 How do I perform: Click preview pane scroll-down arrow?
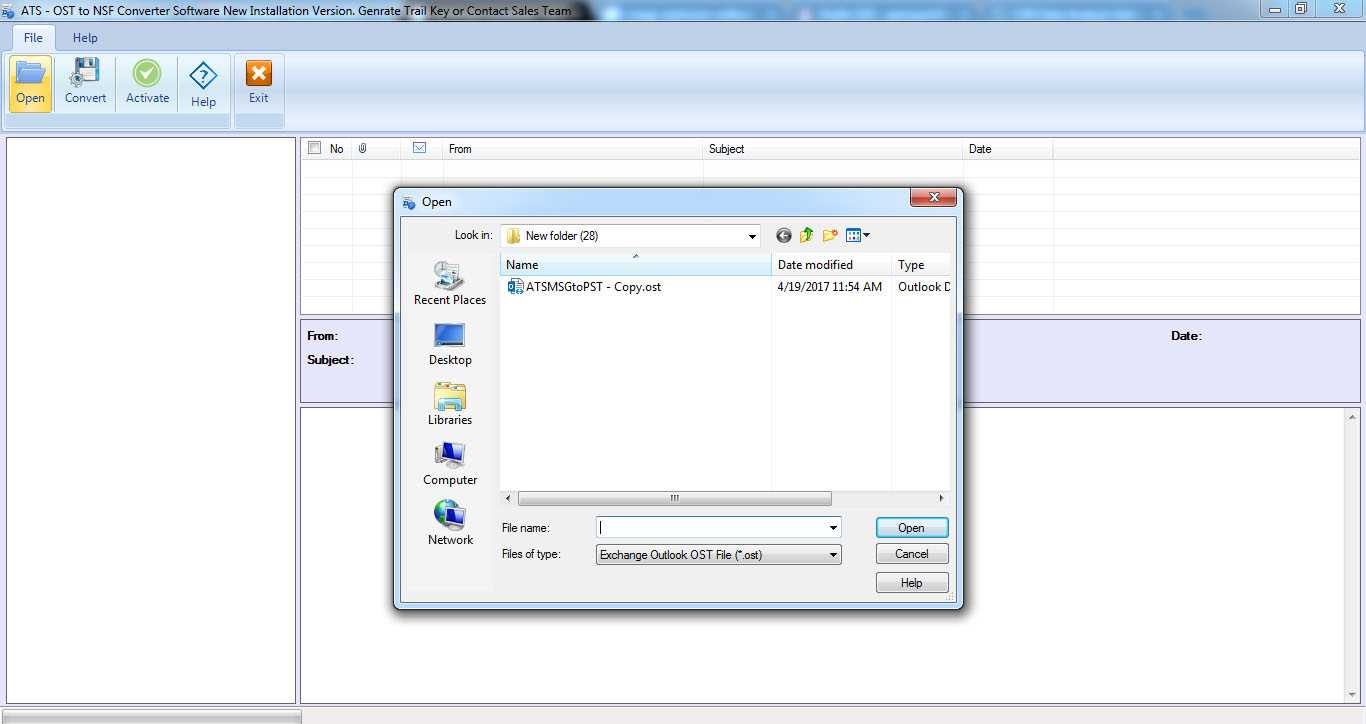click(x=1353, y=695)
